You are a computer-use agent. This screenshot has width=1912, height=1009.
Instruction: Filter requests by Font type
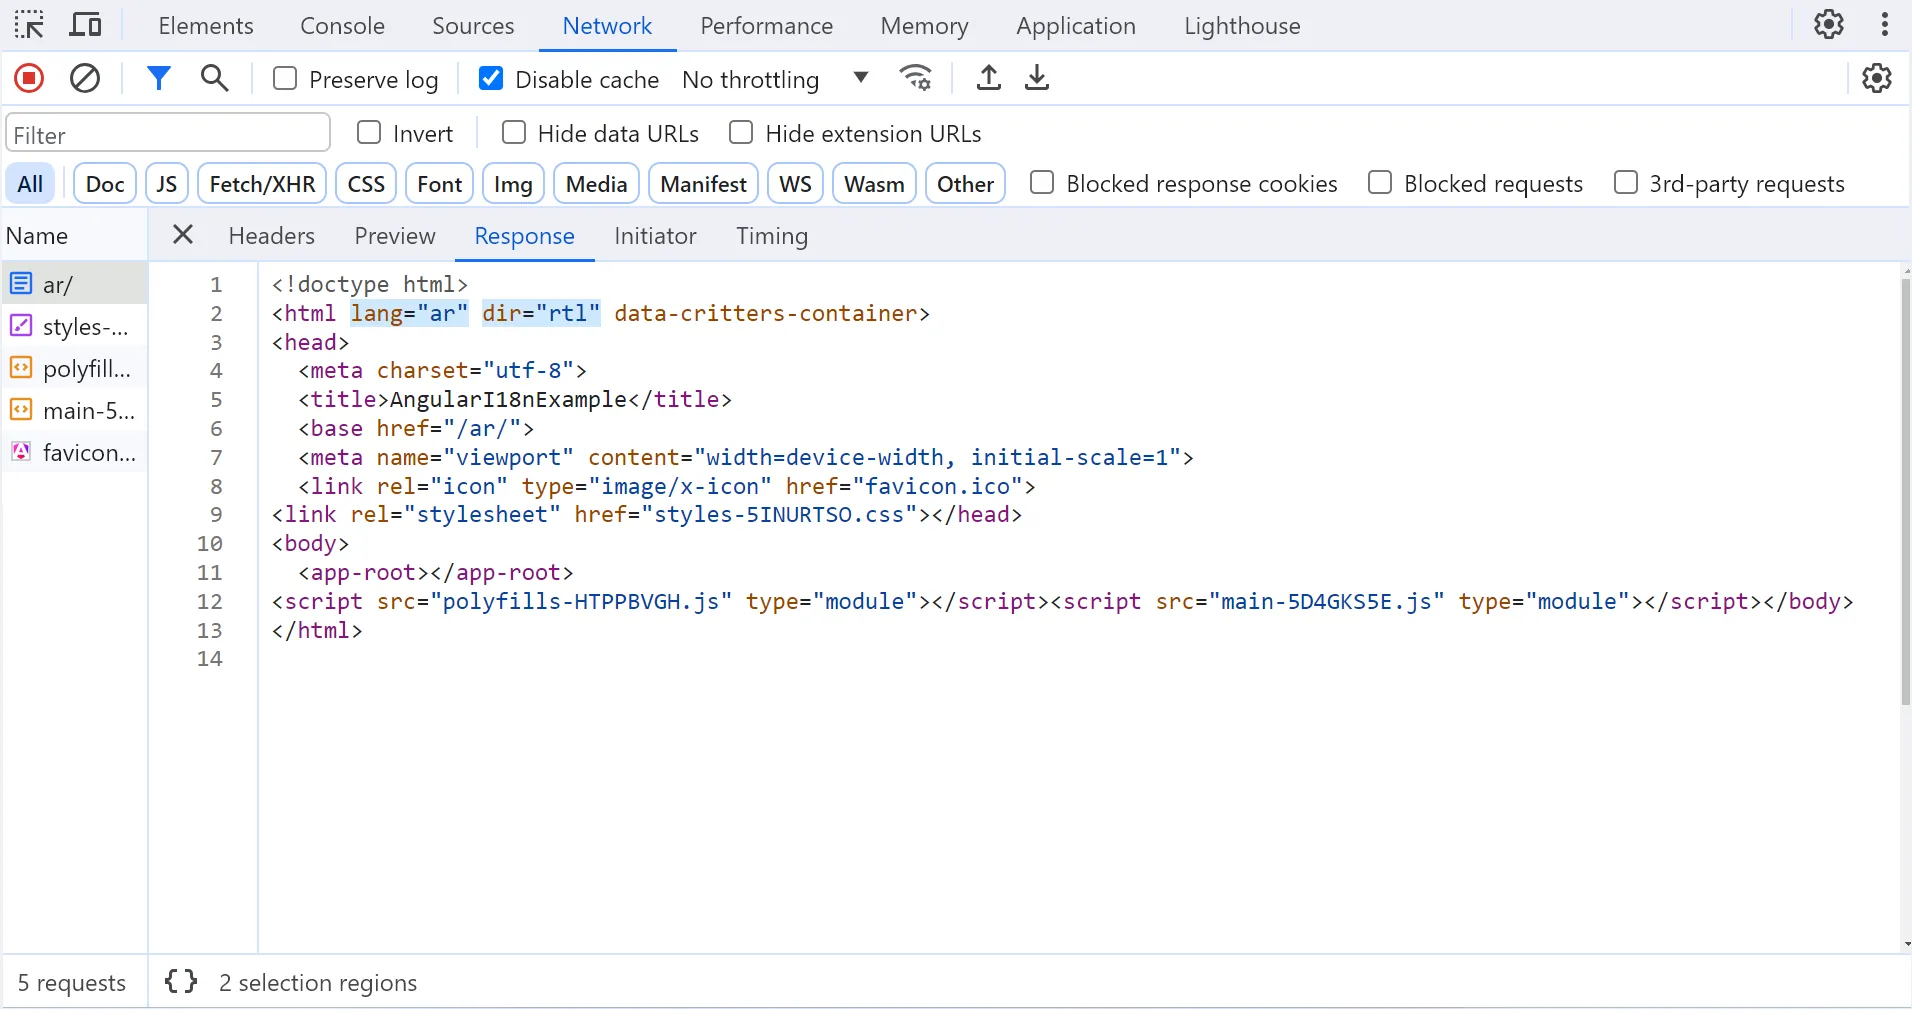click(439, 184)
